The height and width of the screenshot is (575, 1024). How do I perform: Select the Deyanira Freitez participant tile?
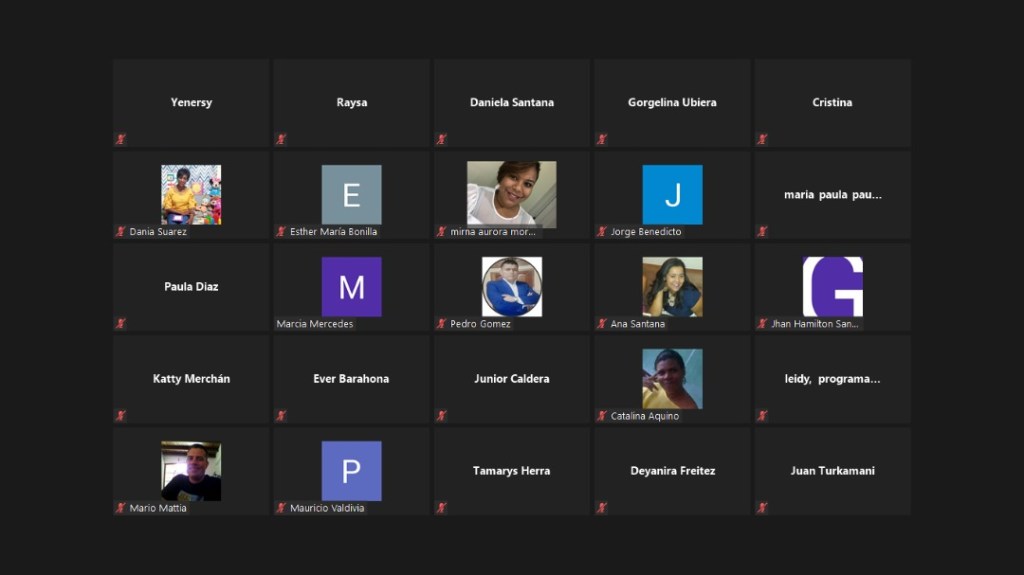click(x=672, y=471)
